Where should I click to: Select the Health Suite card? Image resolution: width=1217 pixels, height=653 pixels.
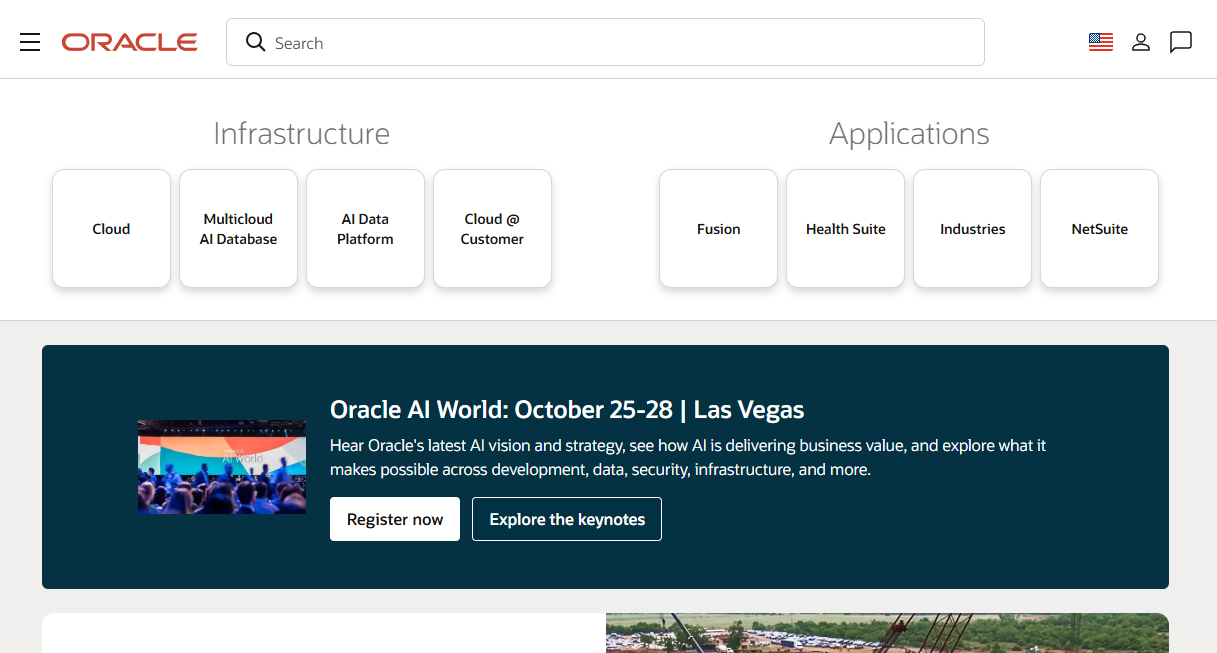[845, 229]
